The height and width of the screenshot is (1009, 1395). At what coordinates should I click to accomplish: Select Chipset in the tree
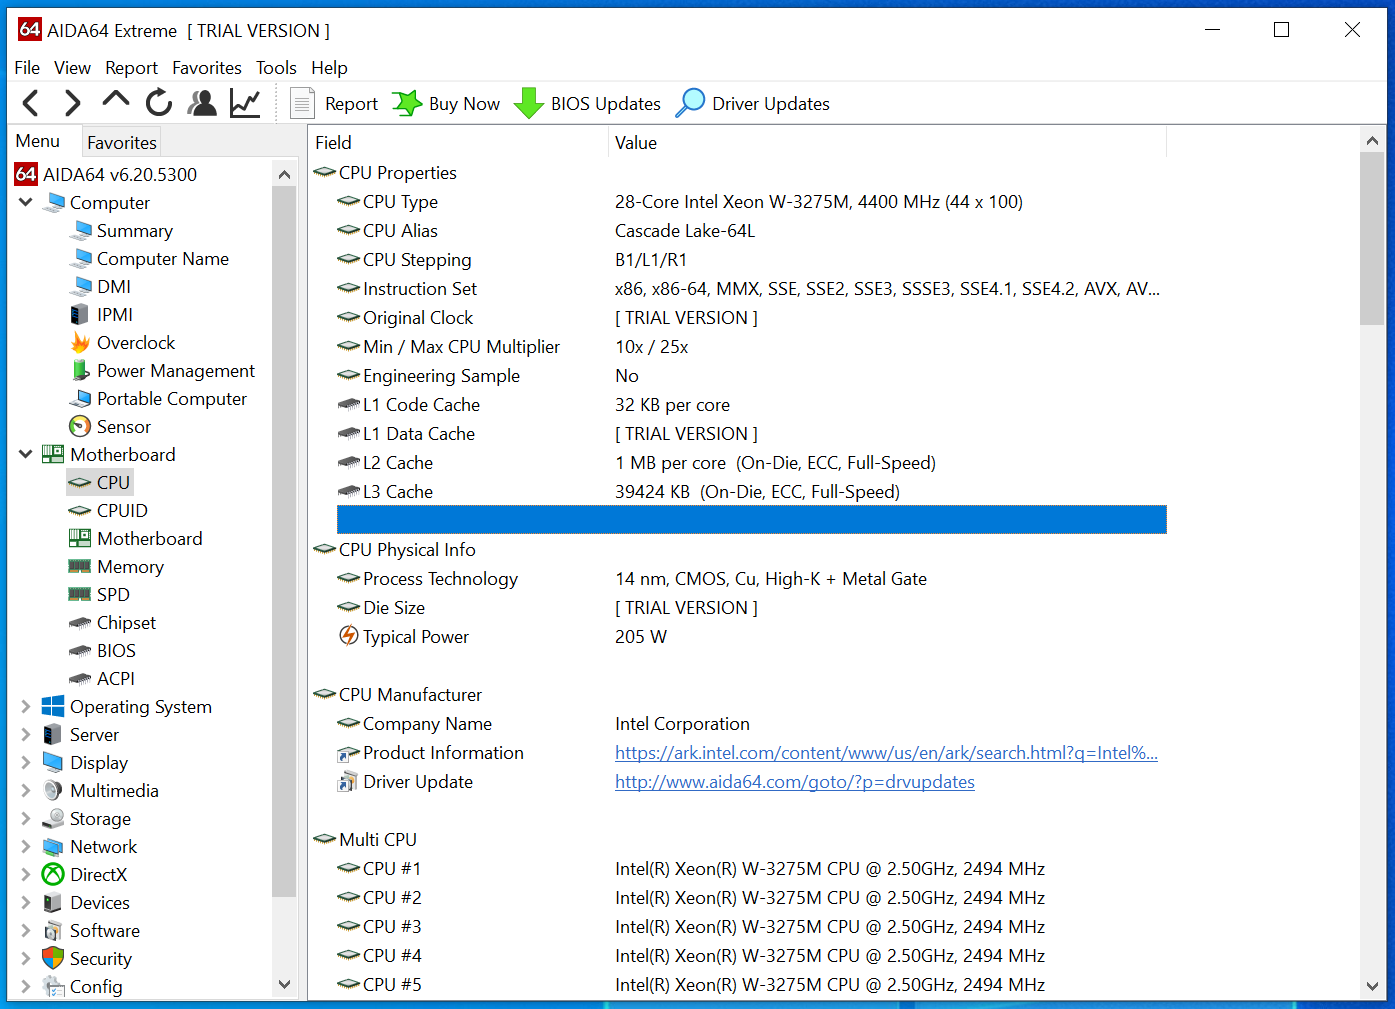(x=112, y=622)
